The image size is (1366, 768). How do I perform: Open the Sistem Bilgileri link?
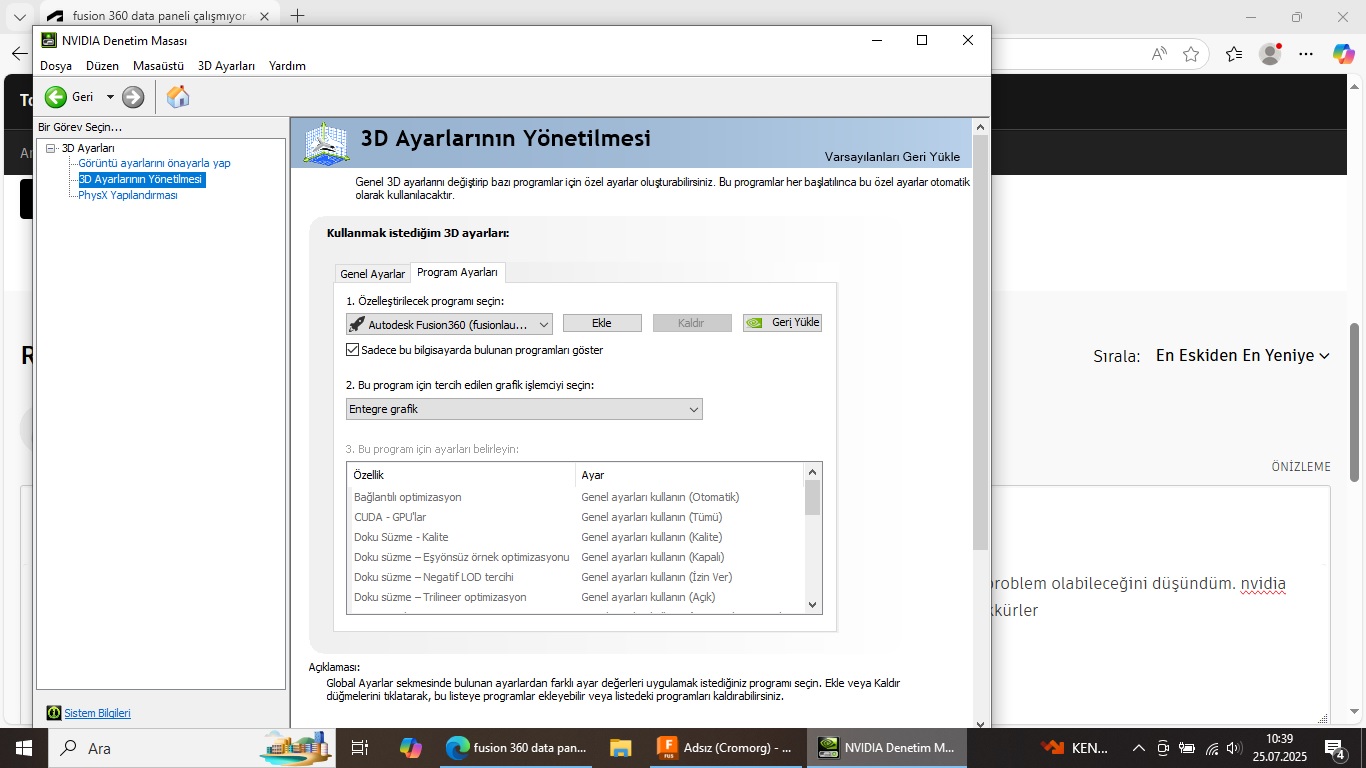98,713
